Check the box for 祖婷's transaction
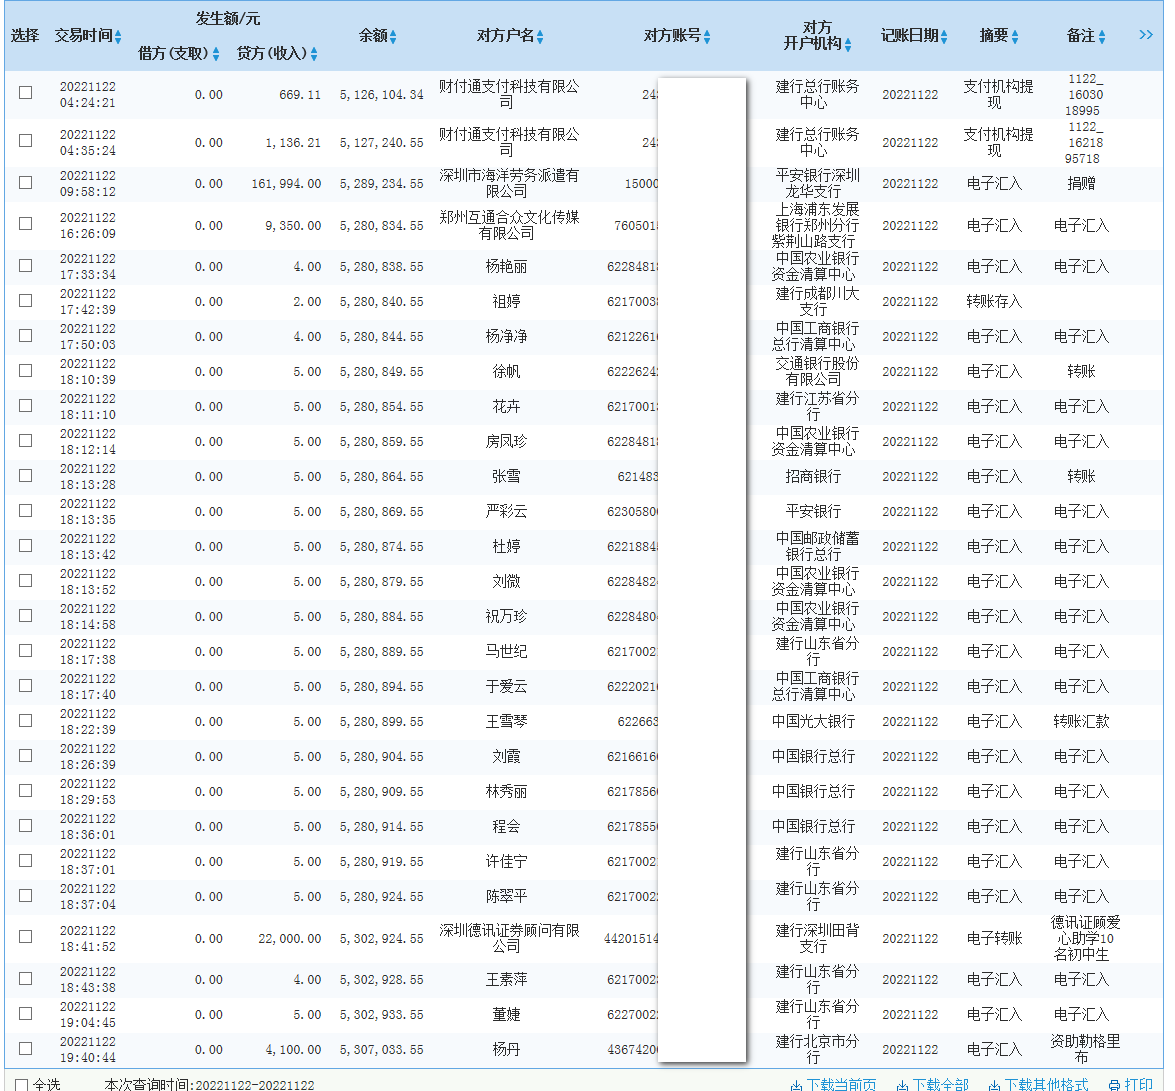Screen dimensions: 1175x1091 click(25, 300)
